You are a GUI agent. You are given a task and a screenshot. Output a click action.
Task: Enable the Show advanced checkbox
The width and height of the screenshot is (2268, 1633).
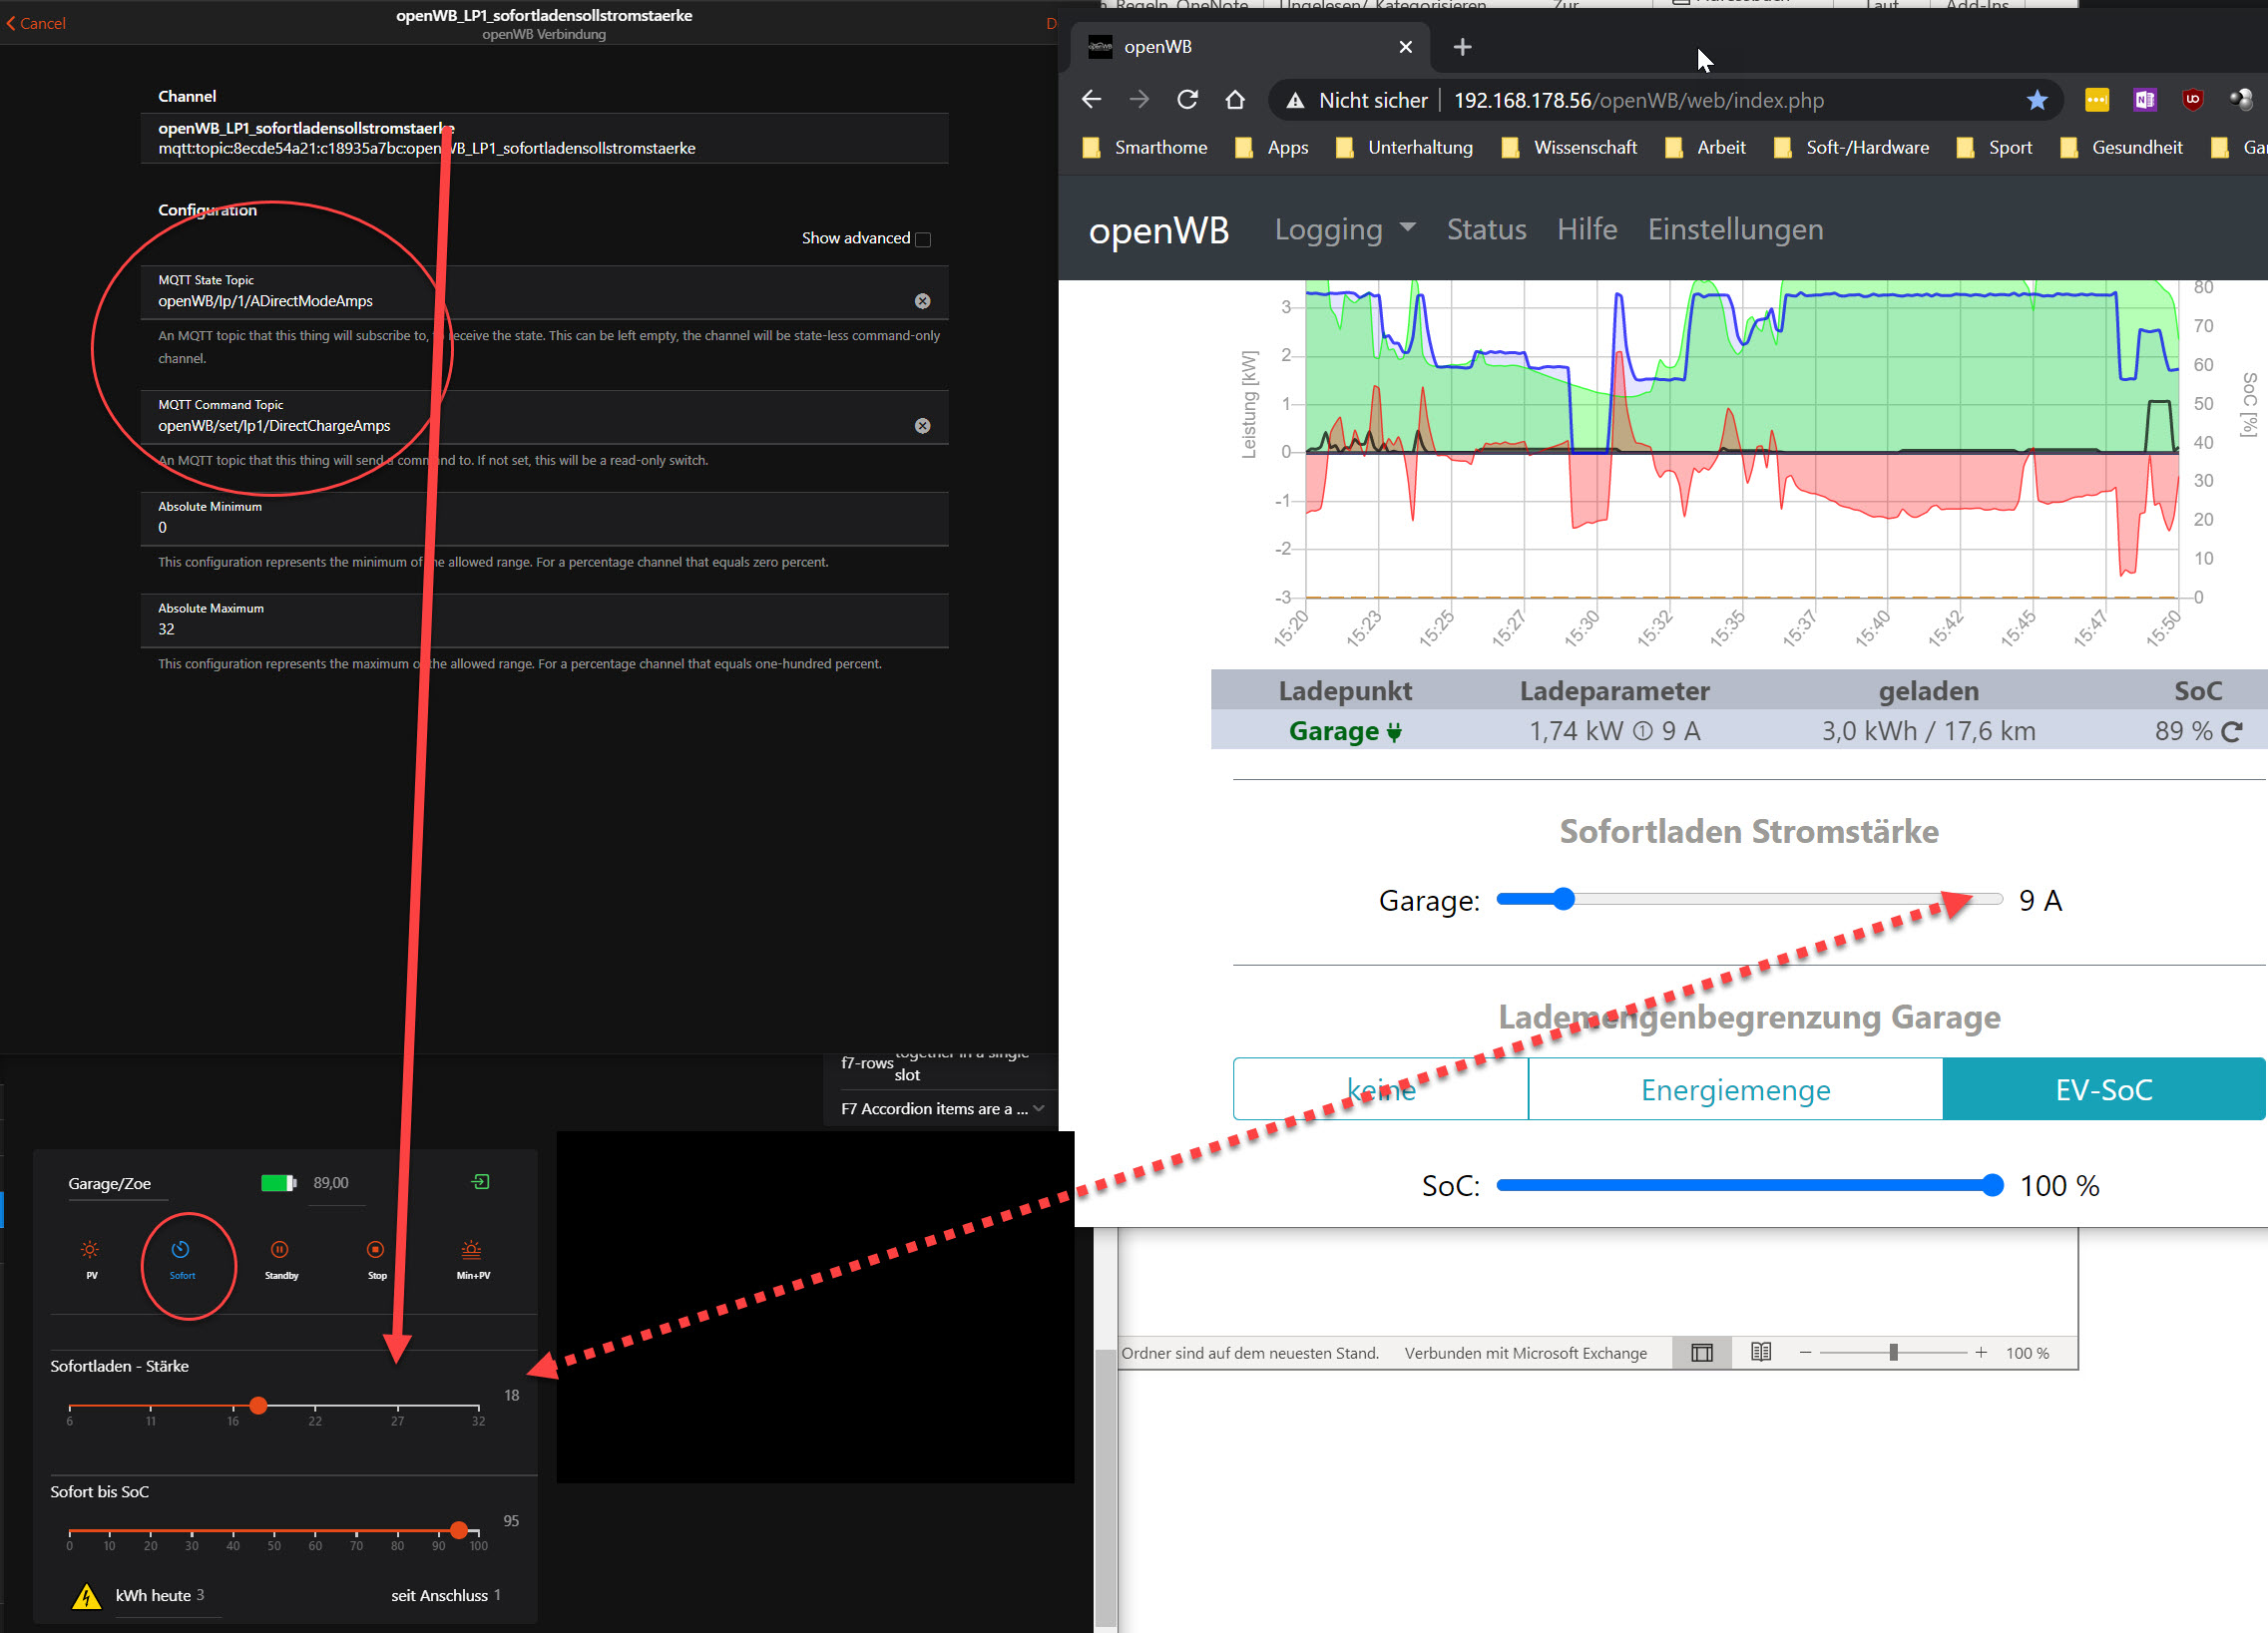pos(923,239)
